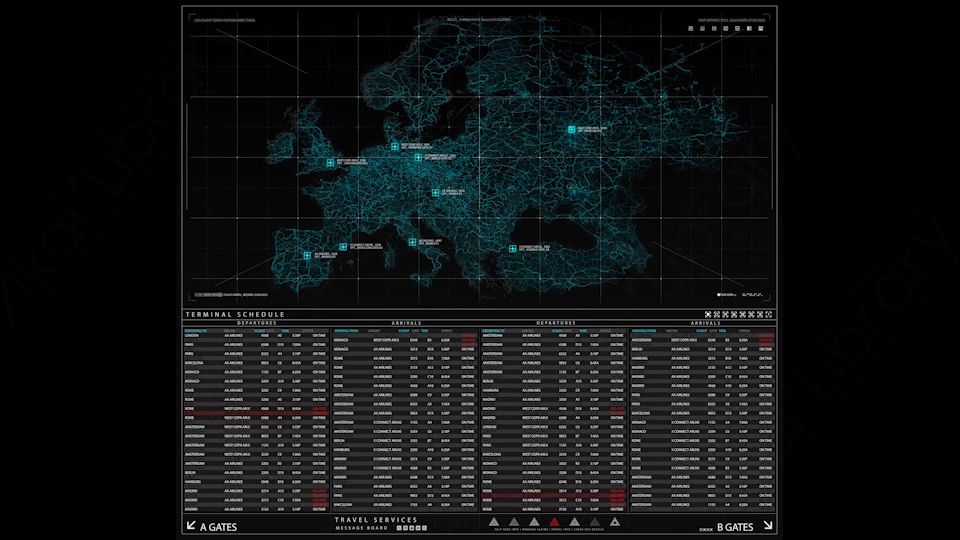Click the first Message Board indicator square
Image resolution: width=960 pixels, height=540 pixels.
click(399, 528)
